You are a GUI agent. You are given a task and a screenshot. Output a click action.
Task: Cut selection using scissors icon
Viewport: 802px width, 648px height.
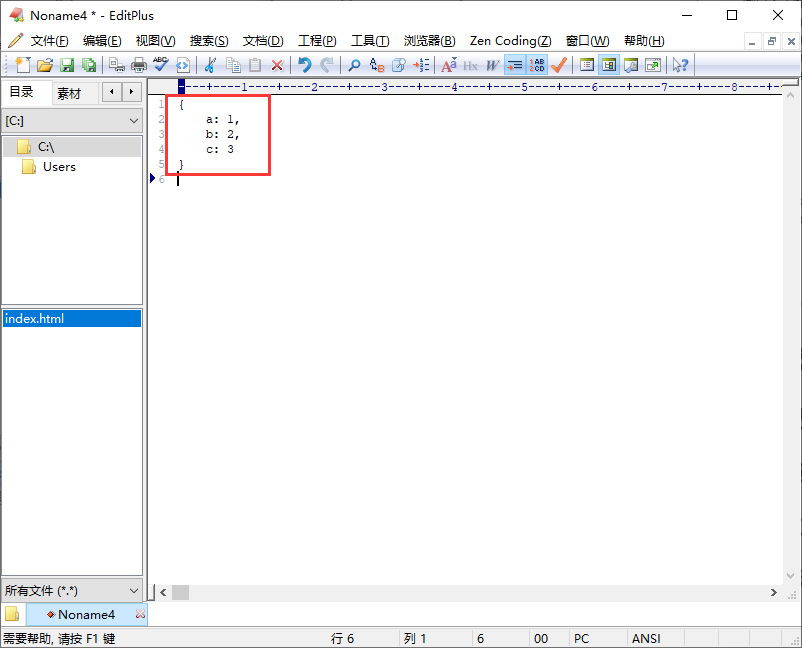[211, 65]
